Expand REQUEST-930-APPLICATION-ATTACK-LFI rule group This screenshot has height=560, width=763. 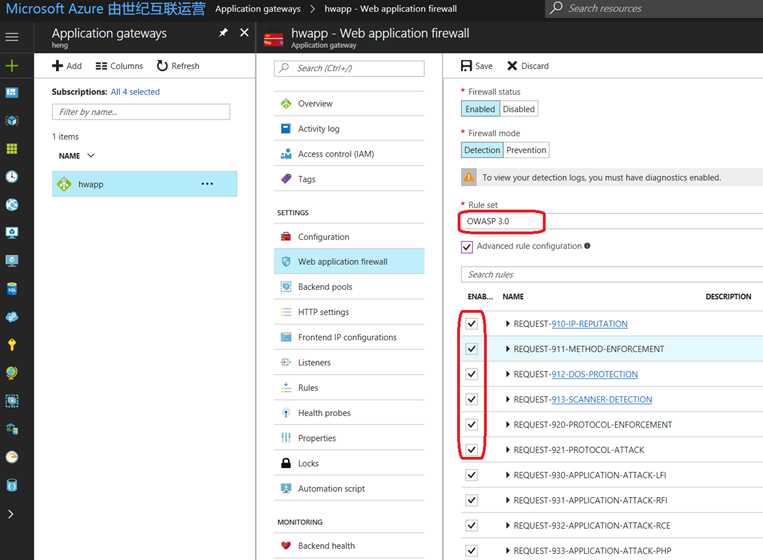point(508,475)
